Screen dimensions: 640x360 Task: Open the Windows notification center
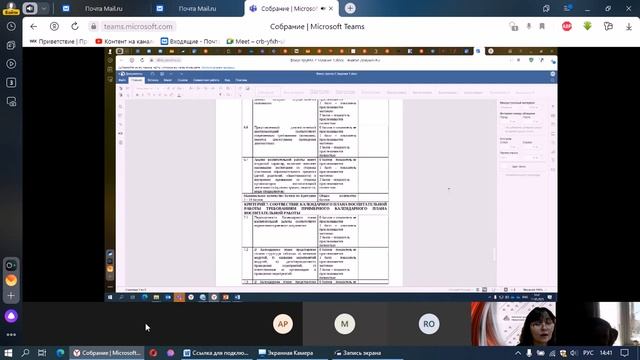pyautogui.click(x=624, y=353)
